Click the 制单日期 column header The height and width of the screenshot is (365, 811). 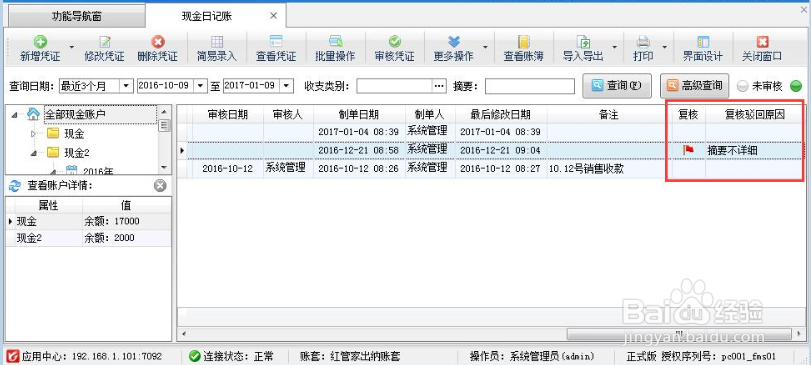(x=359, y=115)
